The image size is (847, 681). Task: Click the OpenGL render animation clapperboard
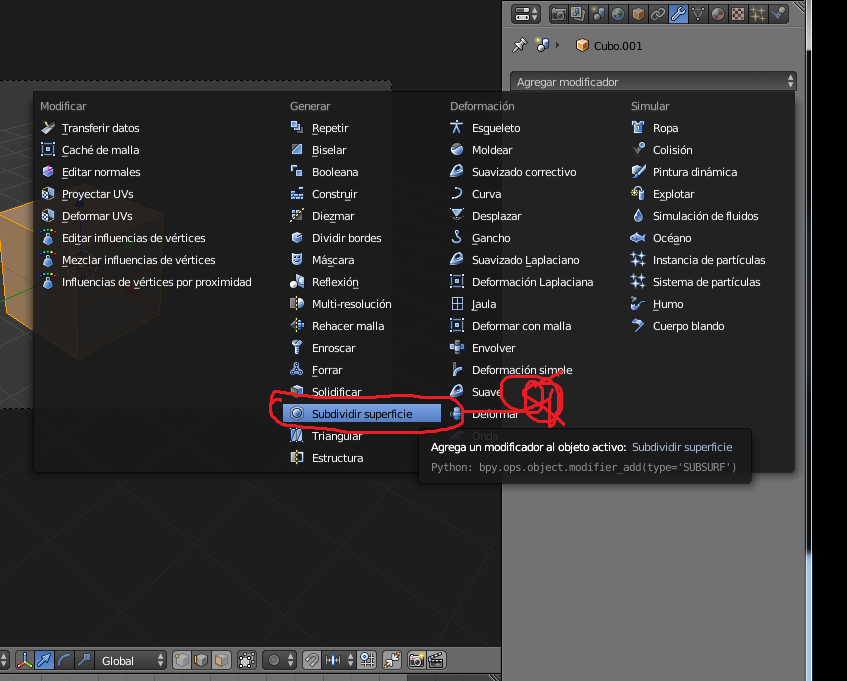tap(436, 660)
